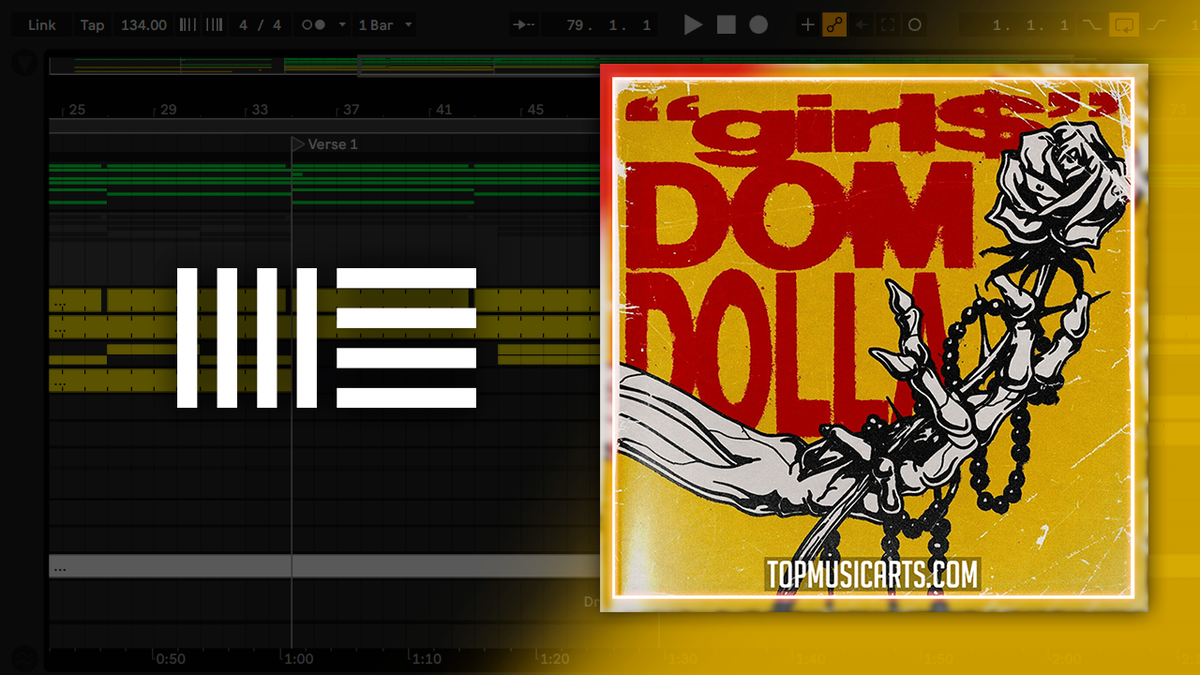Click the horizontal scrollbar at the bottom
This screenshot has width=1200, height=675.
tap(300, 567)
